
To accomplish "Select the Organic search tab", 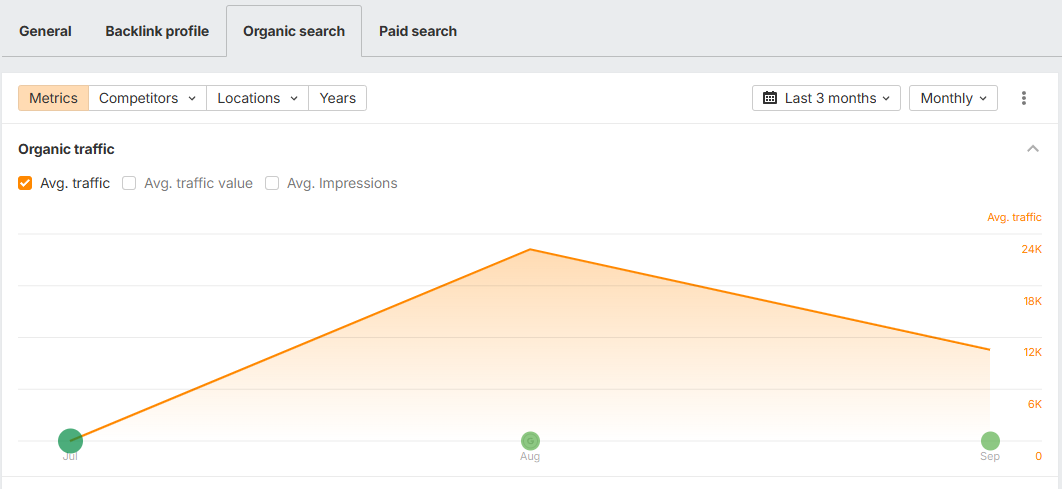I will click(294, 31).
